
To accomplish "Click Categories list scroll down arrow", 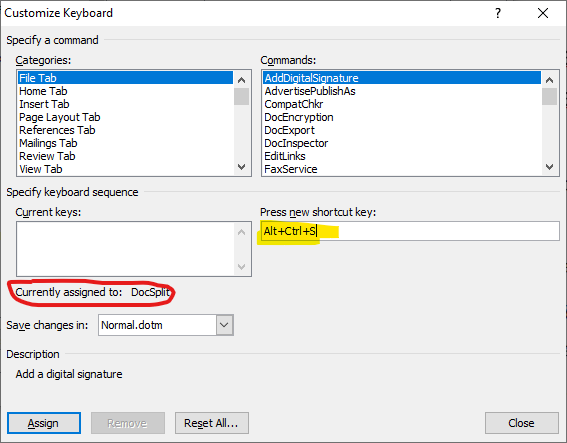I will 242,167.
